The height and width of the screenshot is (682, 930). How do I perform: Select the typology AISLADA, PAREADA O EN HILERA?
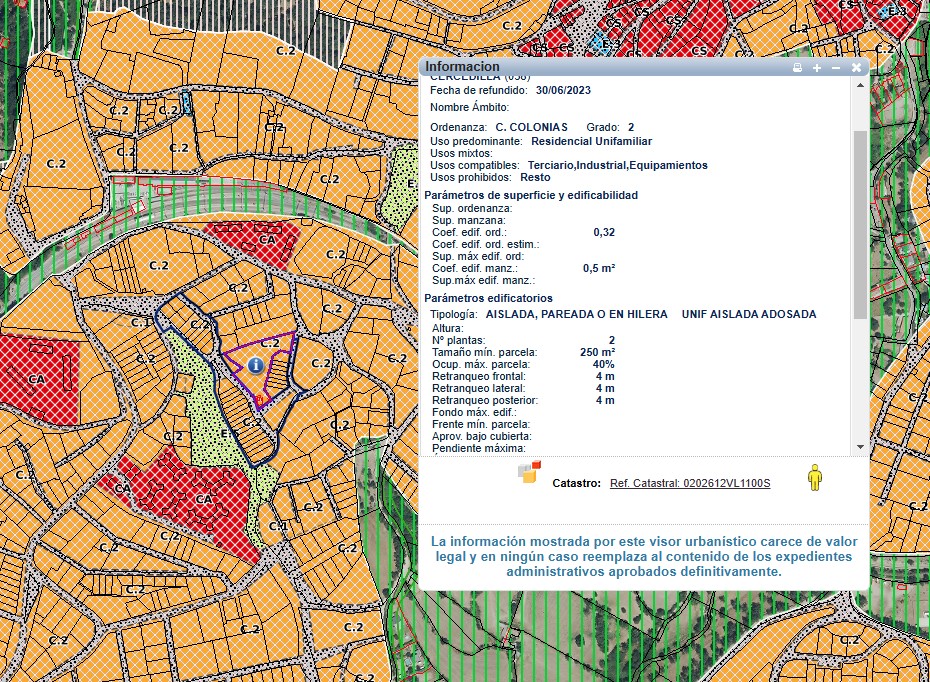[x=577, y=314]
